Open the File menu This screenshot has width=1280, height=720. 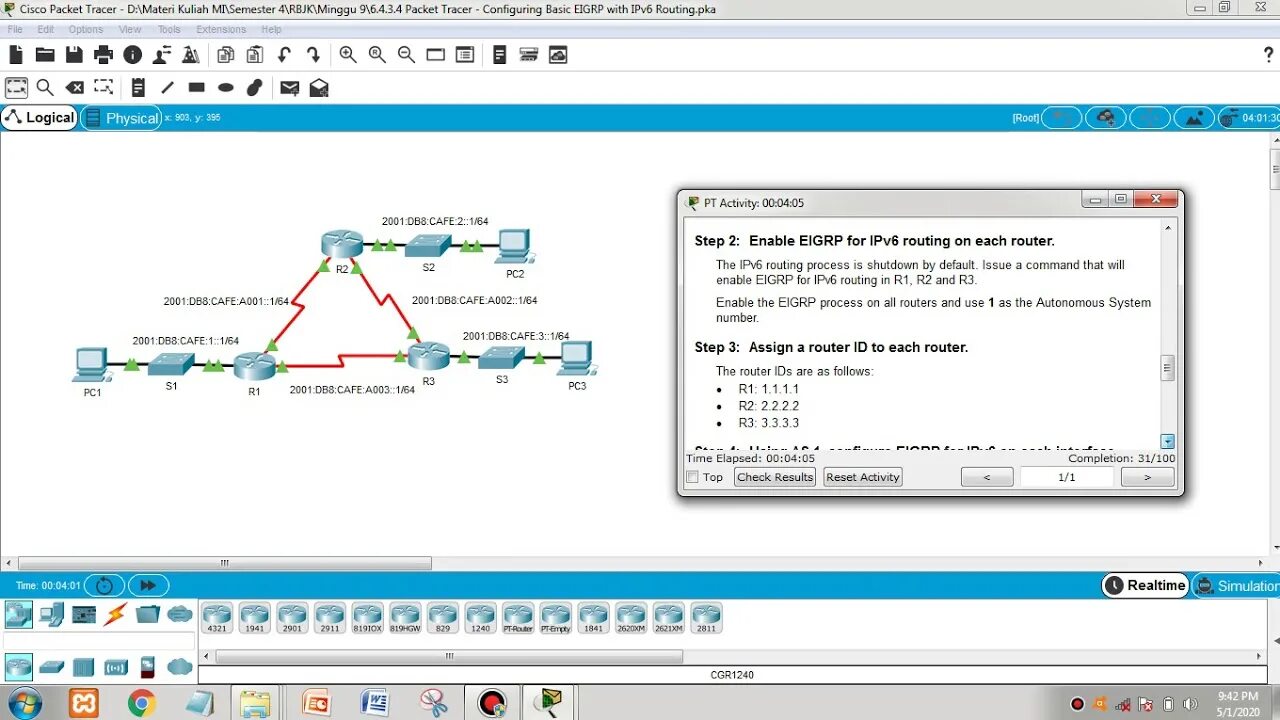[15, 30]
